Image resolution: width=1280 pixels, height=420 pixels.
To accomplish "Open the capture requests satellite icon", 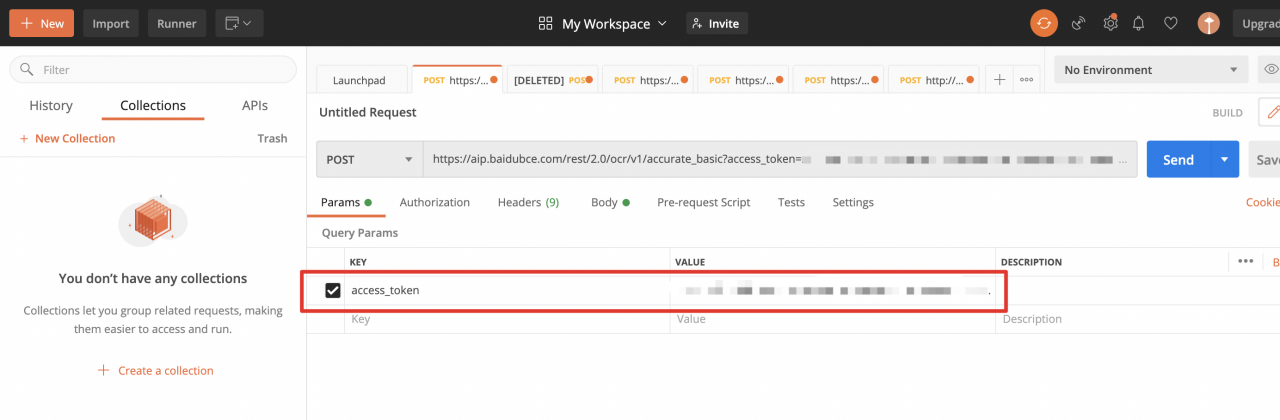I will [1078, 23].
